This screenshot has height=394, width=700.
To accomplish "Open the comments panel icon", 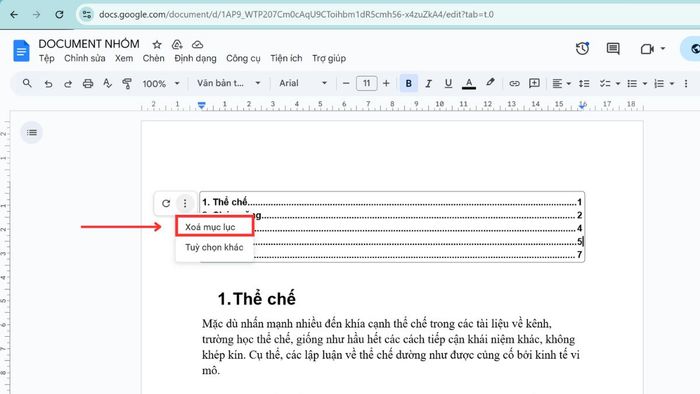I will coord(613,48).
